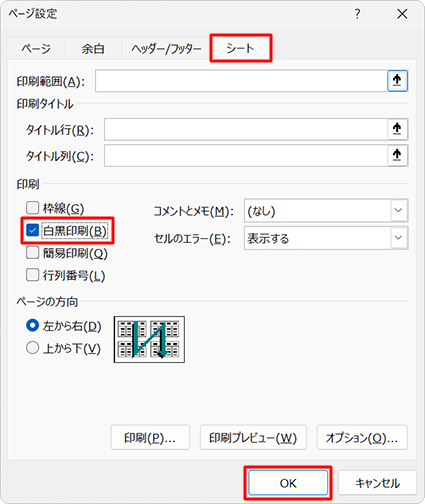Enable the 行列番号(L) checkbox
Viewport: 425px width, 504px height.
[32, 275]
